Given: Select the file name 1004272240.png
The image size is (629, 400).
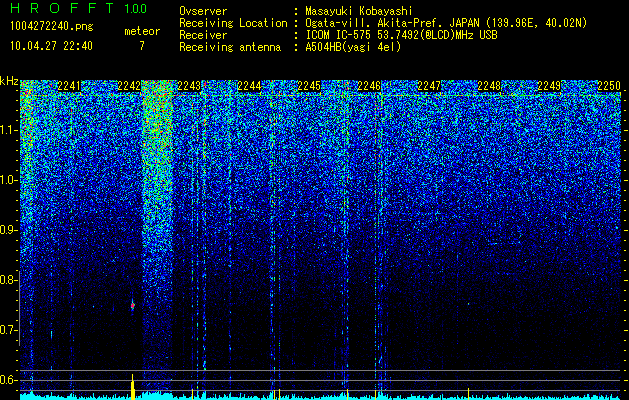Looking at the screenshot, I should coord(51,26).
